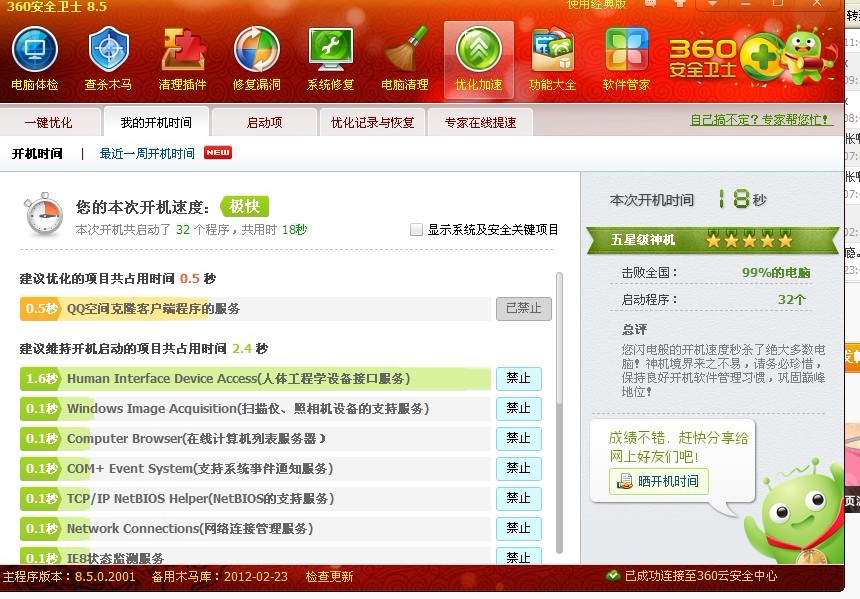Click the stopwatch icon beside boot speed
The height and width of the screenshot is (599, 860).
(43, 214)
